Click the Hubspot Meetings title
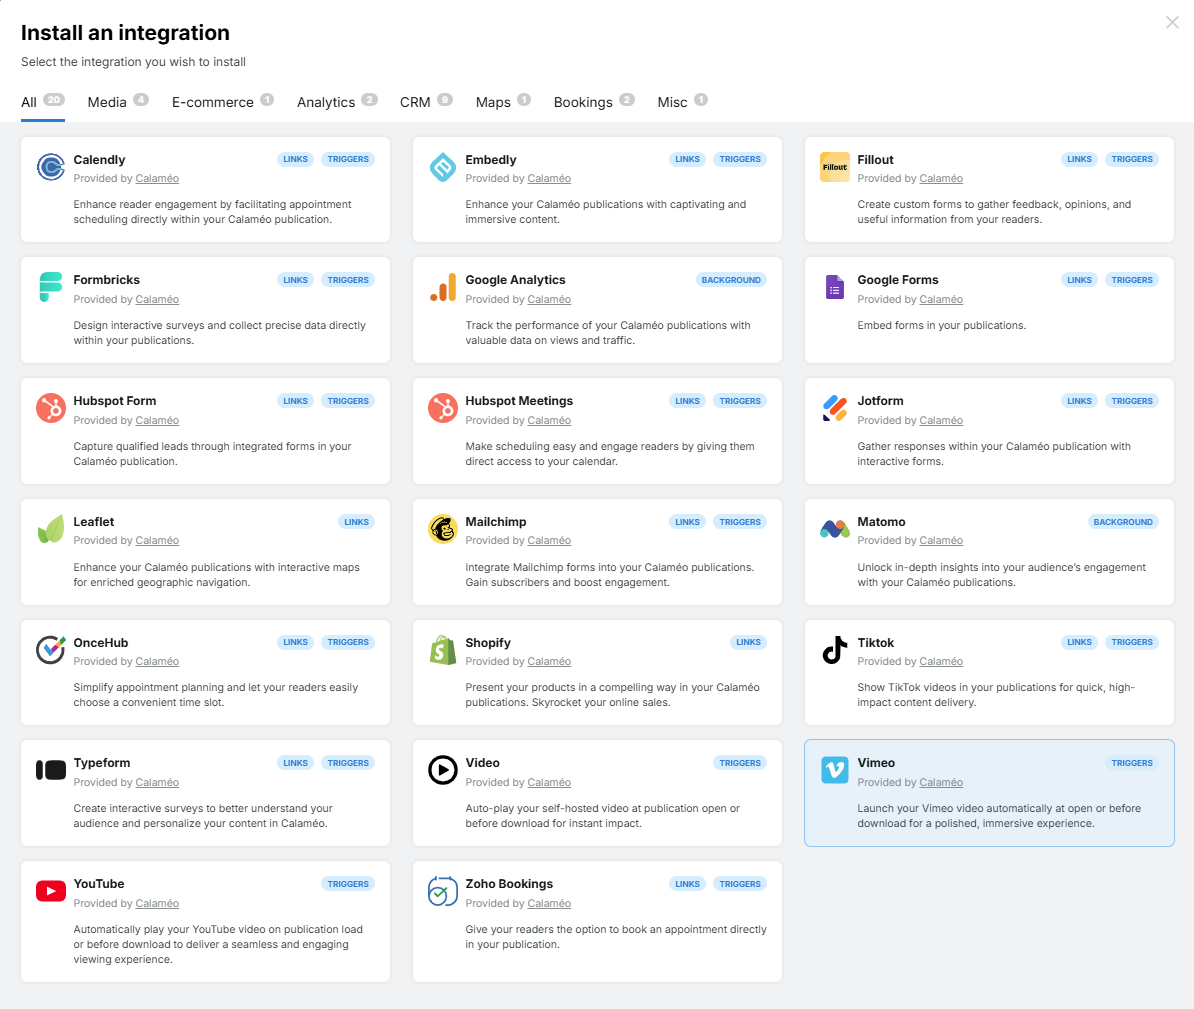Image resolution: width=1194 pixels, height=1009 pixels. (519, 401)
